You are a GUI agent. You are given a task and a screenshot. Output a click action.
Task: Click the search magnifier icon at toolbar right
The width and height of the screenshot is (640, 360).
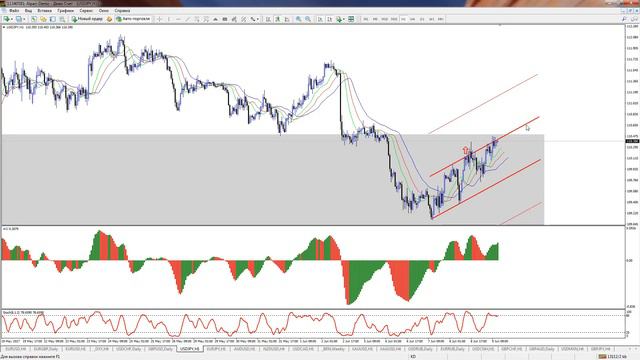coord(624,19)
